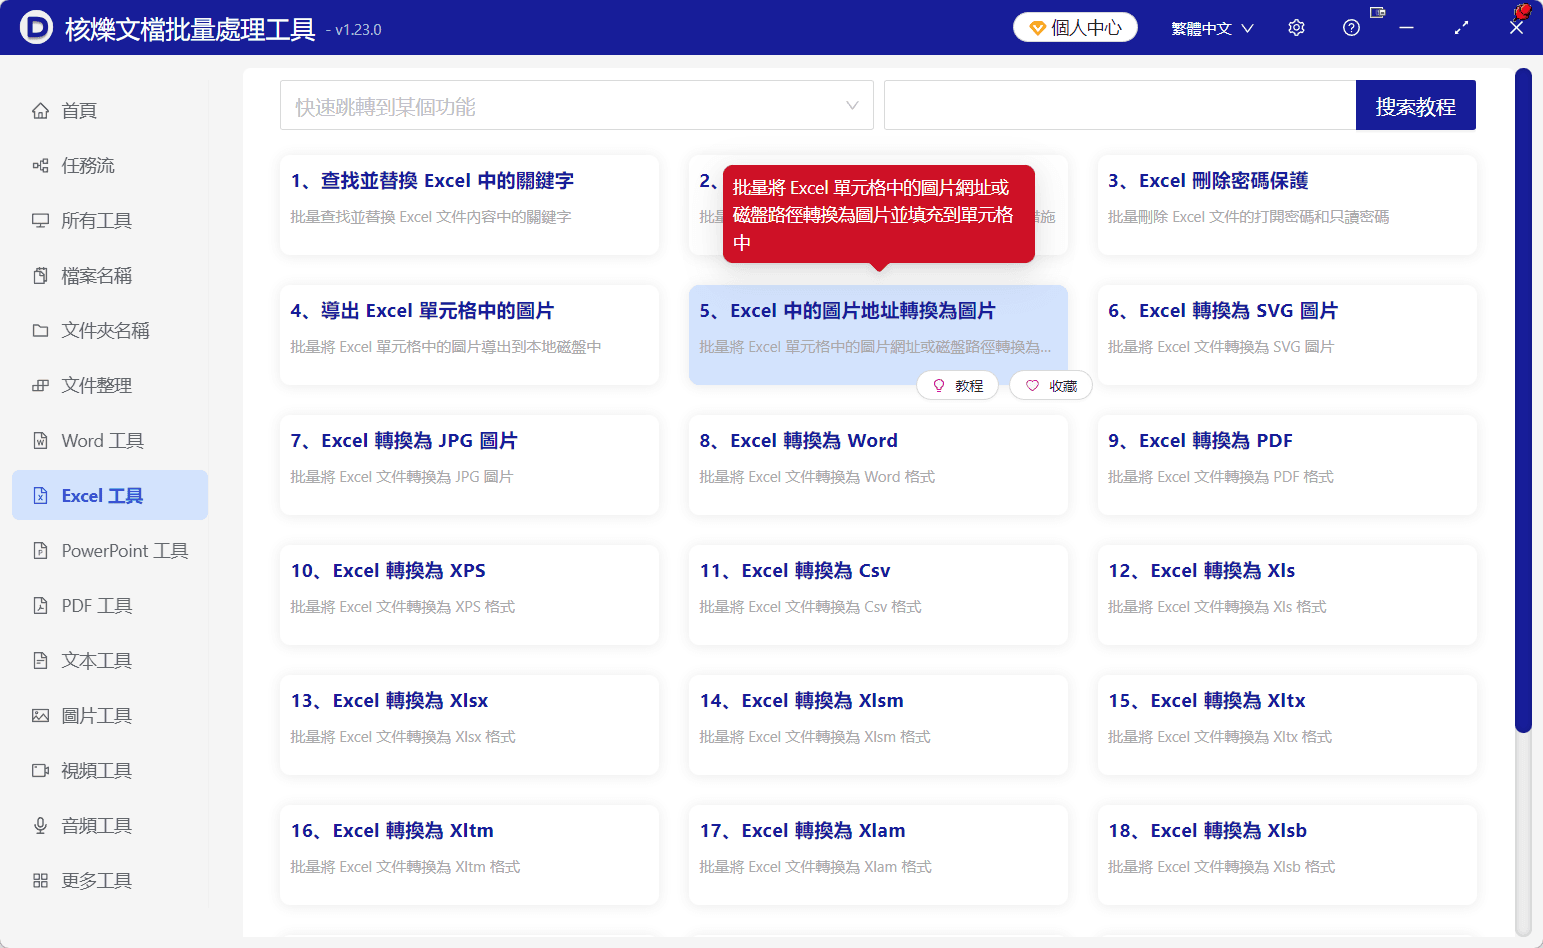1543x948 pixels.
Task: Select 任務流 menu item
Action: pyautogui.click(x=110, y=165)
